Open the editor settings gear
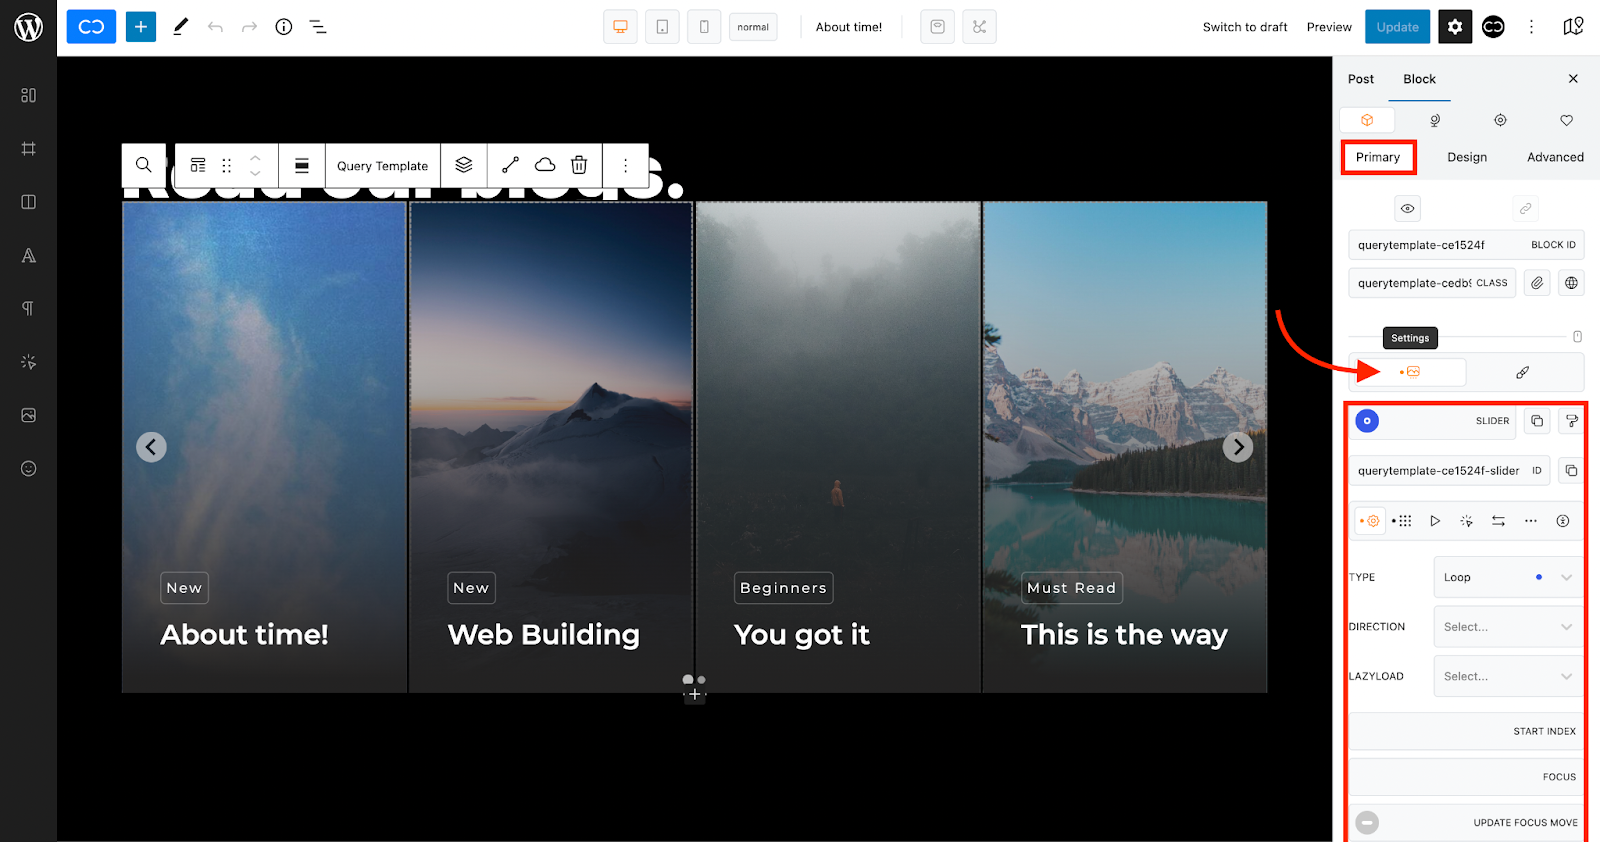This screenshot has width=1600, height=842. [1455, 27]
